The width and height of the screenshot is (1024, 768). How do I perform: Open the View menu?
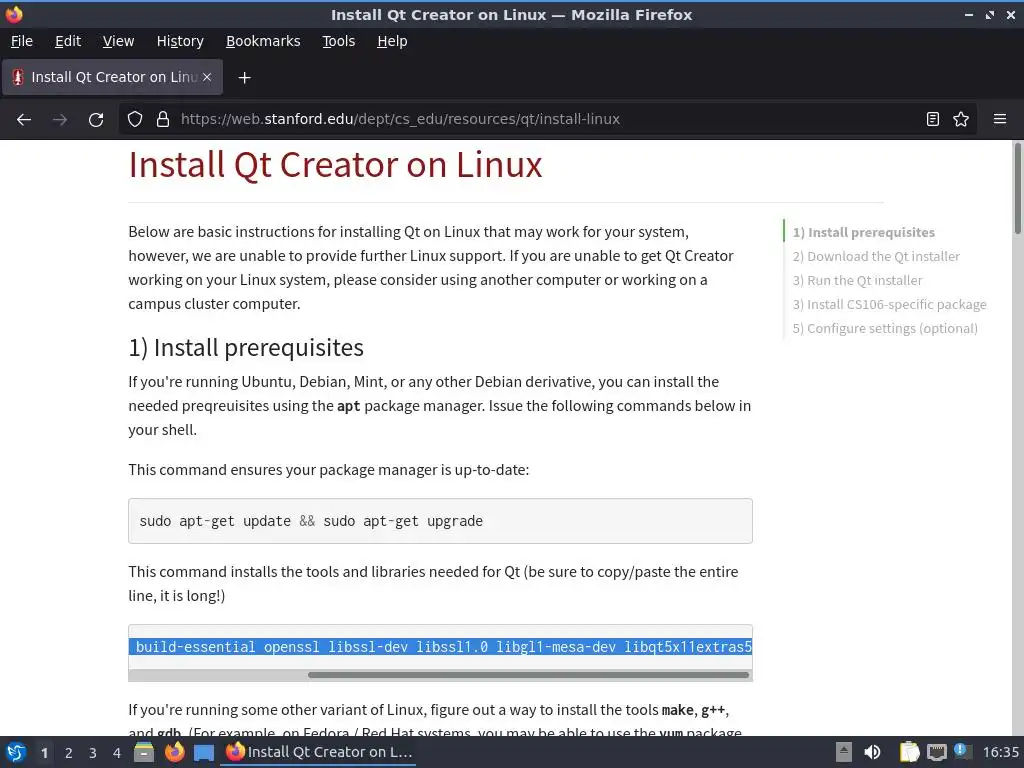click(x=118, y=41)
